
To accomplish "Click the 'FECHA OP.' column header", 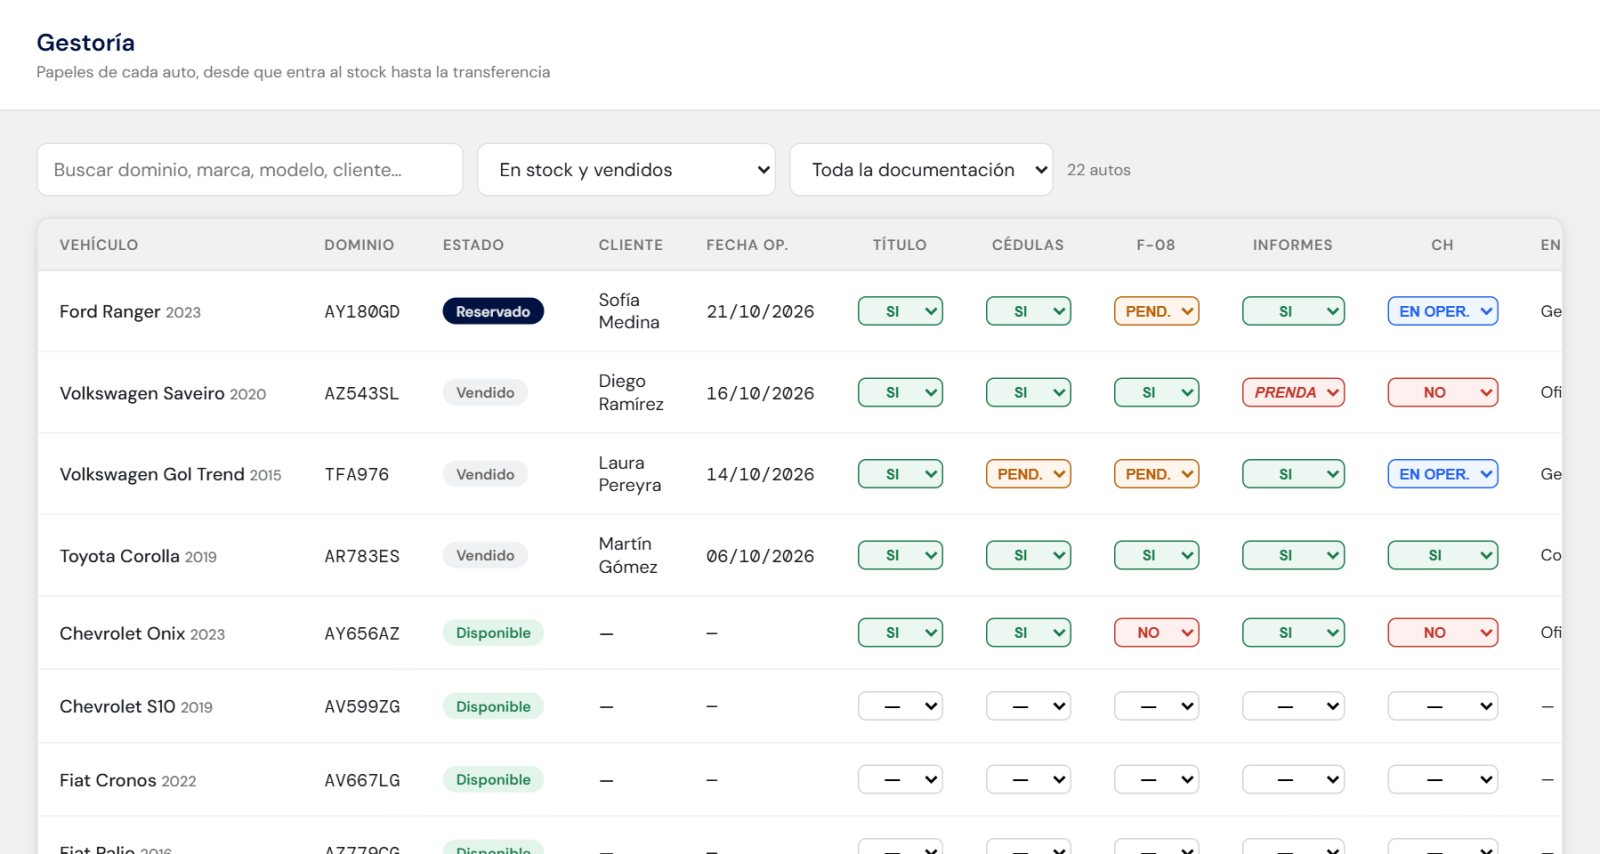I will coord(747,245).
